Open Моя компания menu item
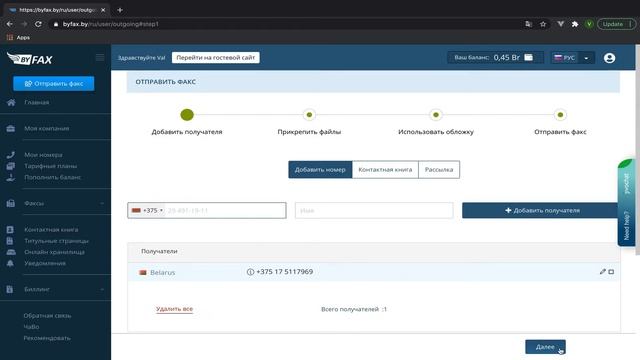Viewport: 640px width, 360px height. pos(47,129)
